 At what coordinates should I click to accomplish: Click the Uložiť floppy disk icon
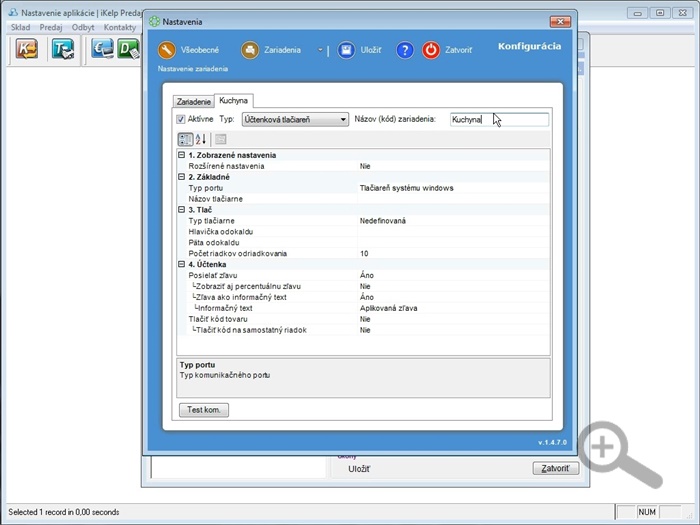click(346, 50)
